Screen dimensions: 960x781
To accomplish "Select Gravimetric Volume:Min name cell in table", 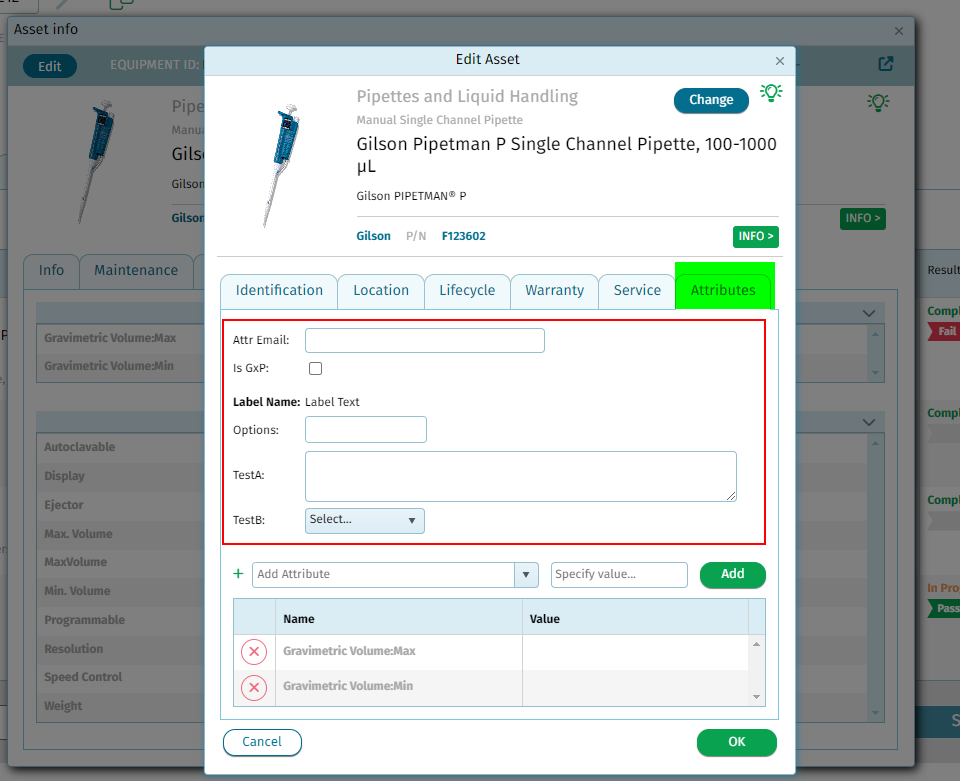I will (x=399, y=687).
